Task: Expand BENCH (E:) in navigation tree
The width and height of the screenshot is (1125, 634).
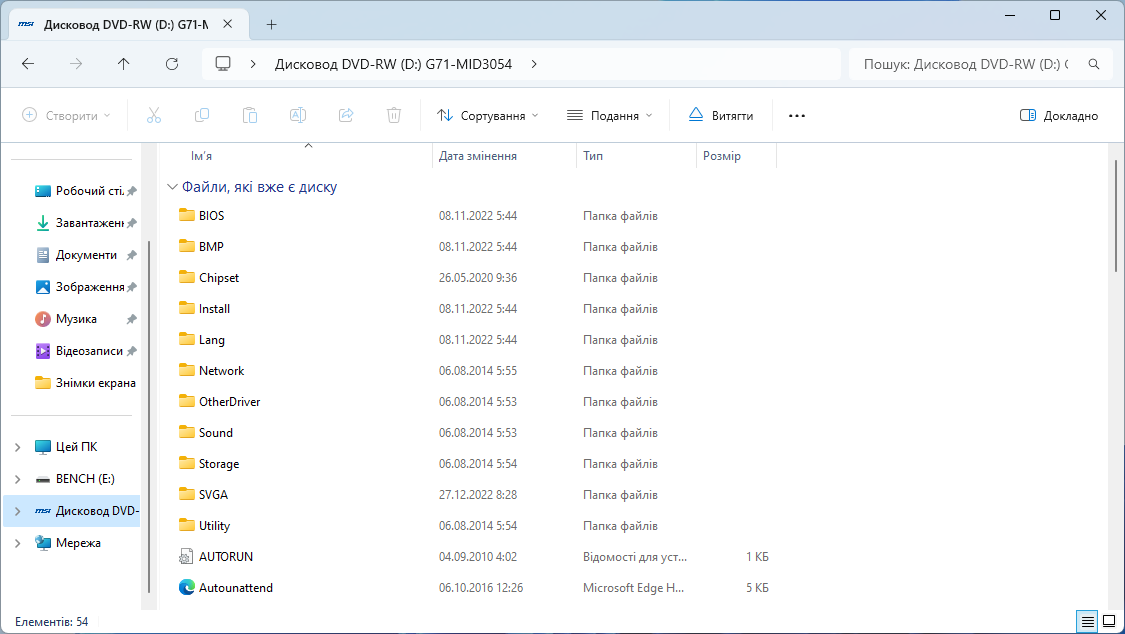Action: [x=18, y=479]
